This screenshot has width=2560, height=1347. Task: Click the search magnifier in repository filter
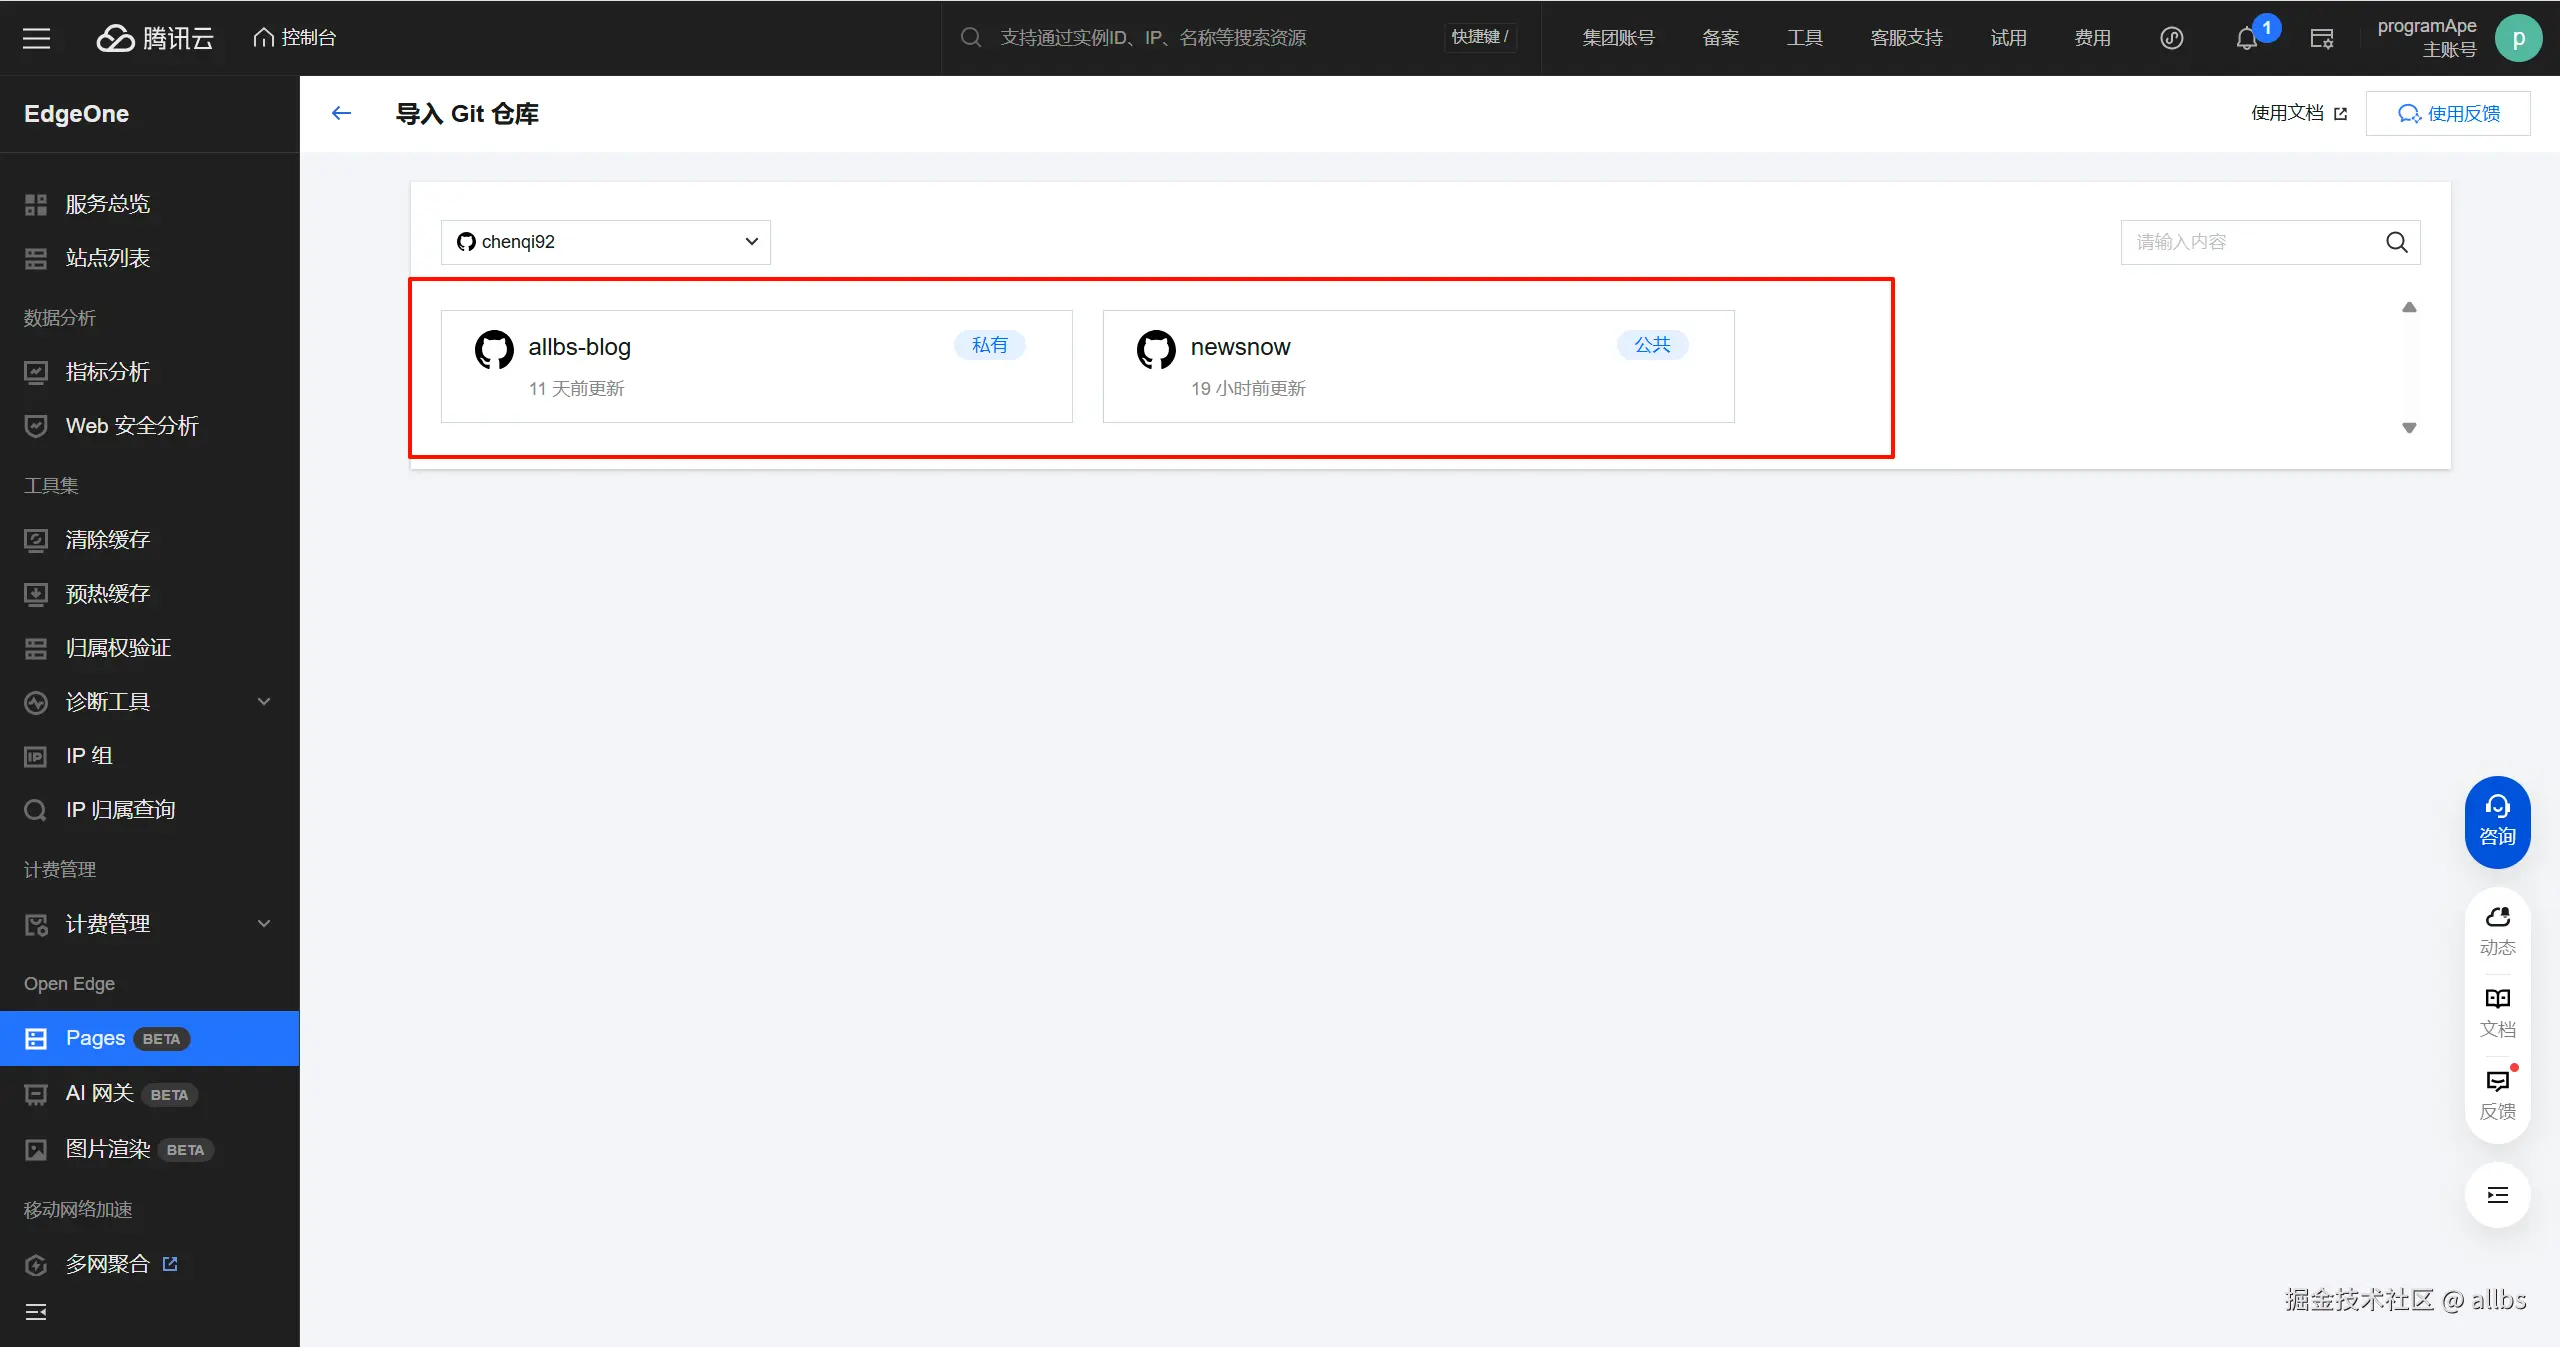pos(2396,242)
